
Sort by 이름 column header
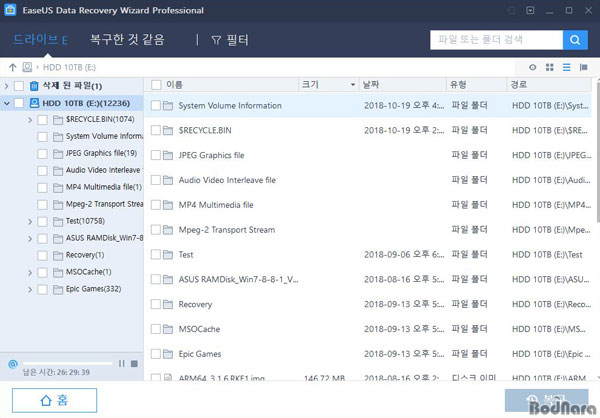174,85
